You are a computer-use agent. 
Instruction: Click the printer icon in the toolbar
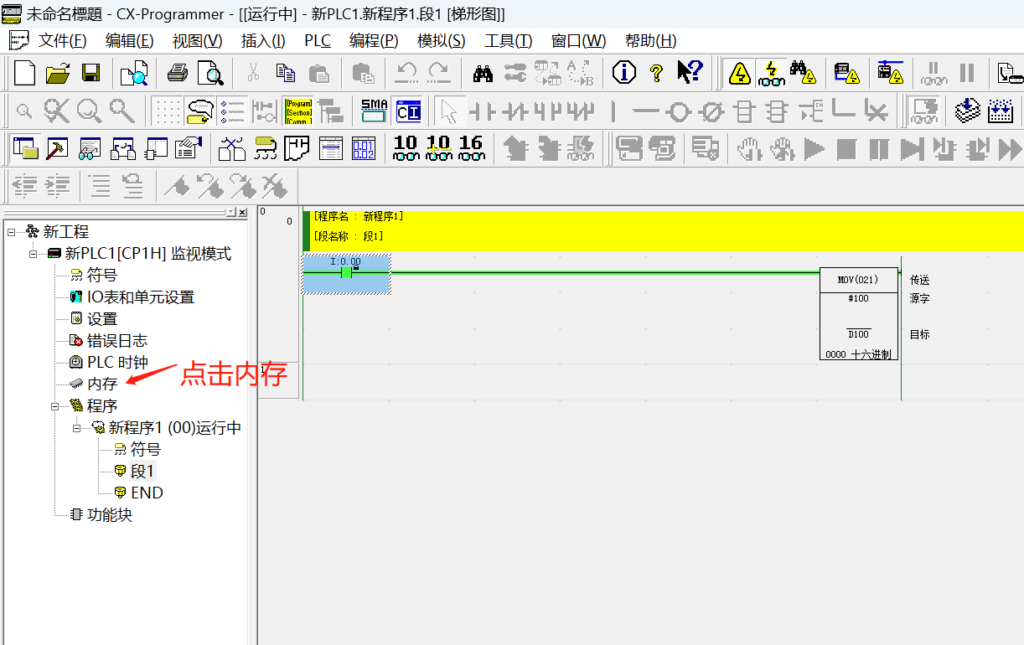coord(177,73)
